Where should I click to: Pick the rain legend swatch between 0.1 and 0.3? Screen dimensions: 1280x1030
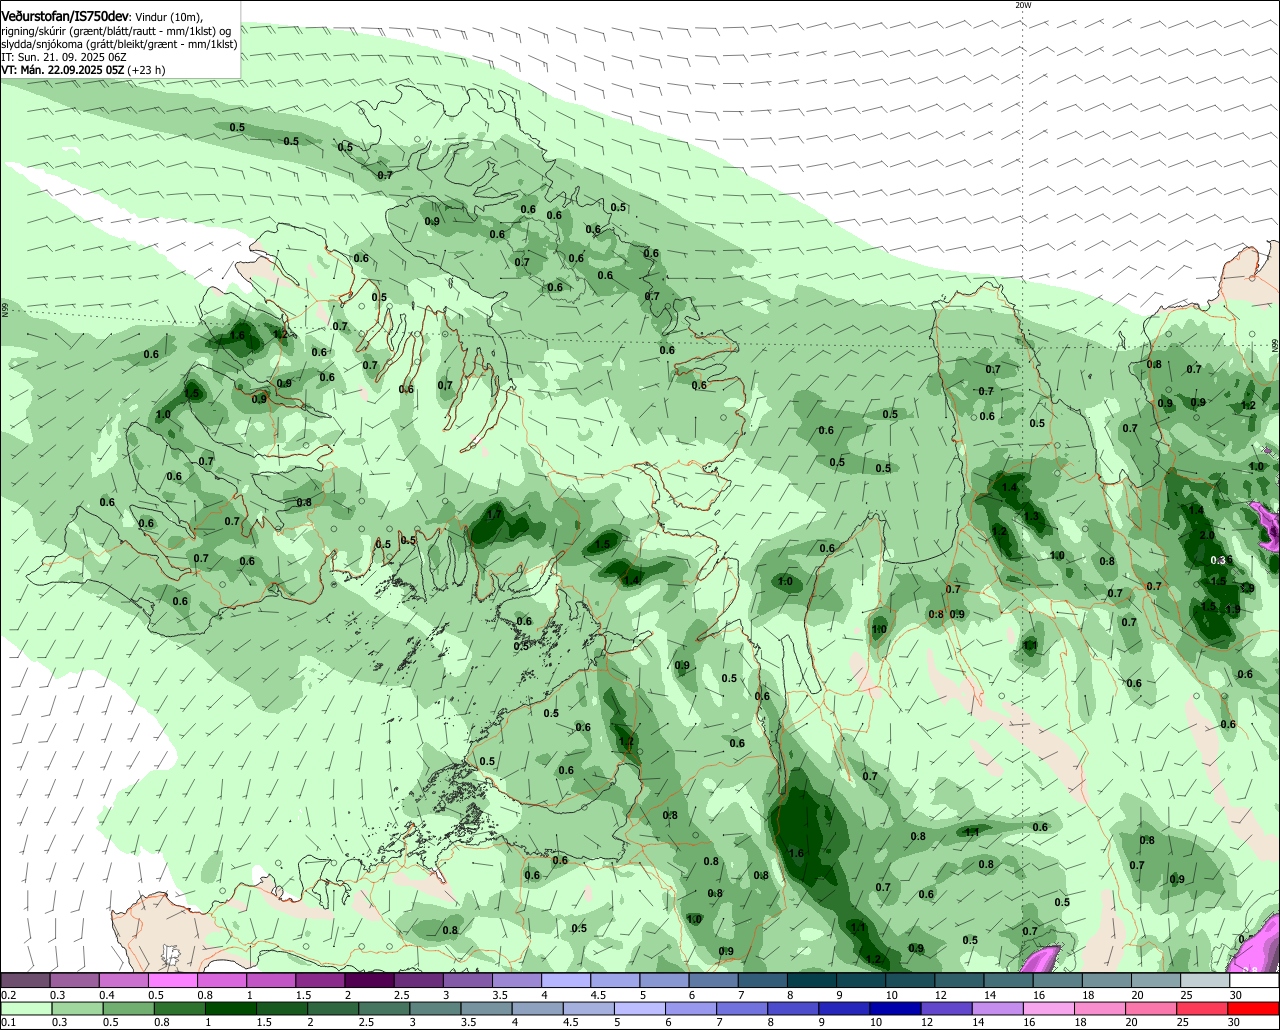coord(27,1009)
